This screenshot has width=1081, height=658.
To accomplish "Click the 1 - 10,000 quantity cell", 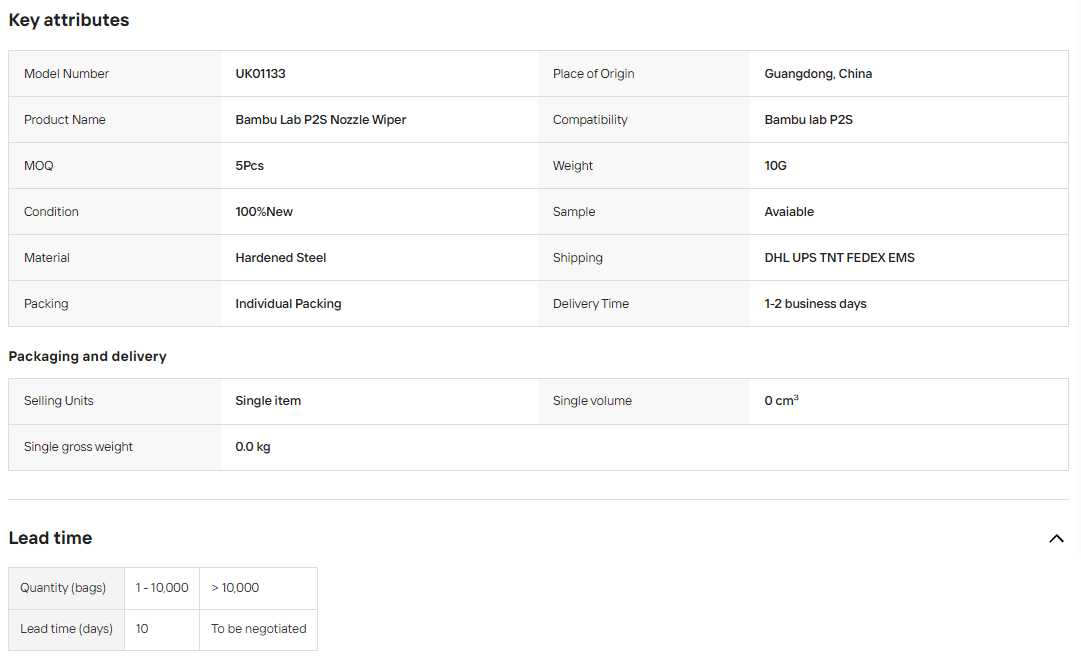I will click(162, 588).
